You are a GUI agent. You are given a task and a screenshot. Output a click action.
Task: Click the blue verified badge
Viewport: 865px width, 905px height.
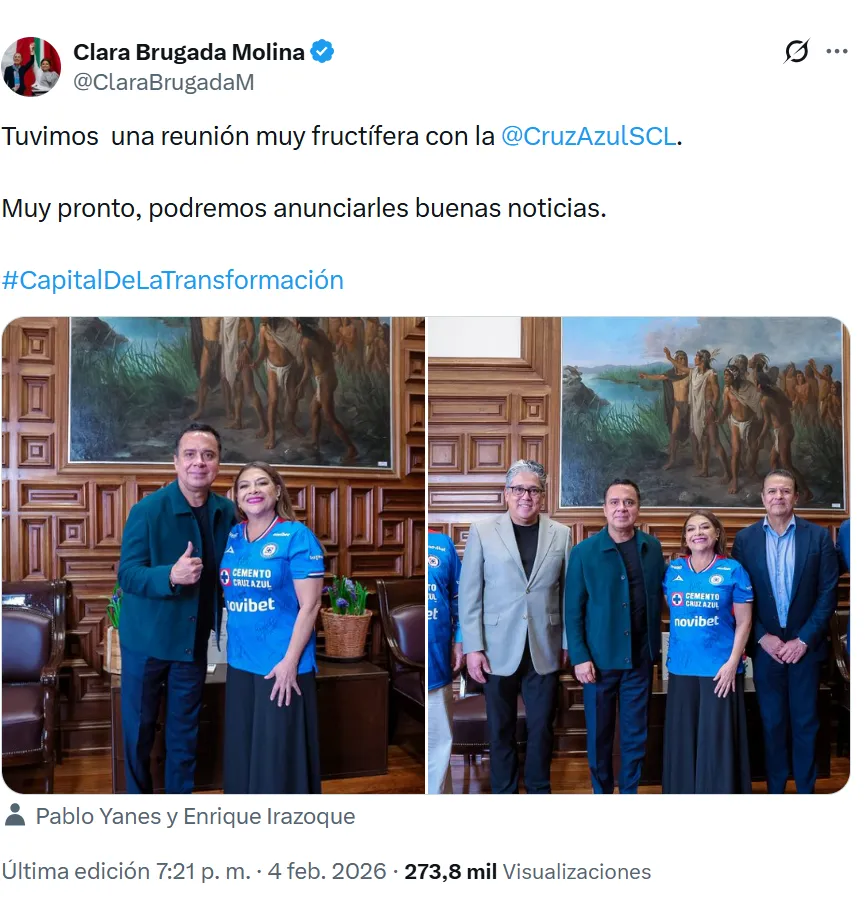(x=322, y=52)
